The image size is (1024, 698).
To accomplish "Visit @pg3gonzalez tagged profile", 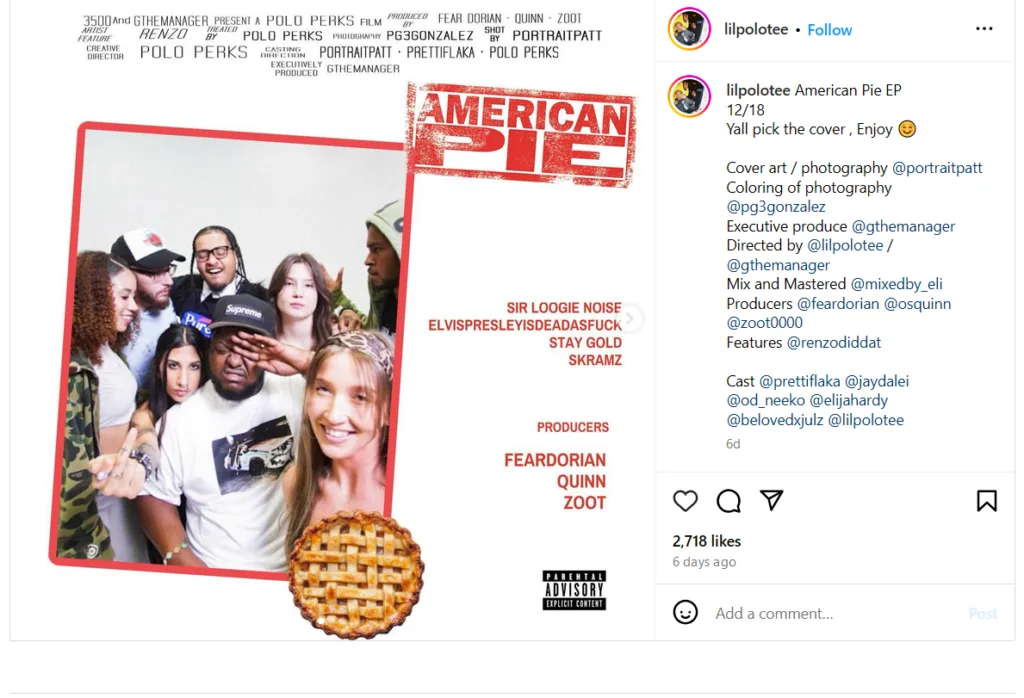I will tap(776, 207).
